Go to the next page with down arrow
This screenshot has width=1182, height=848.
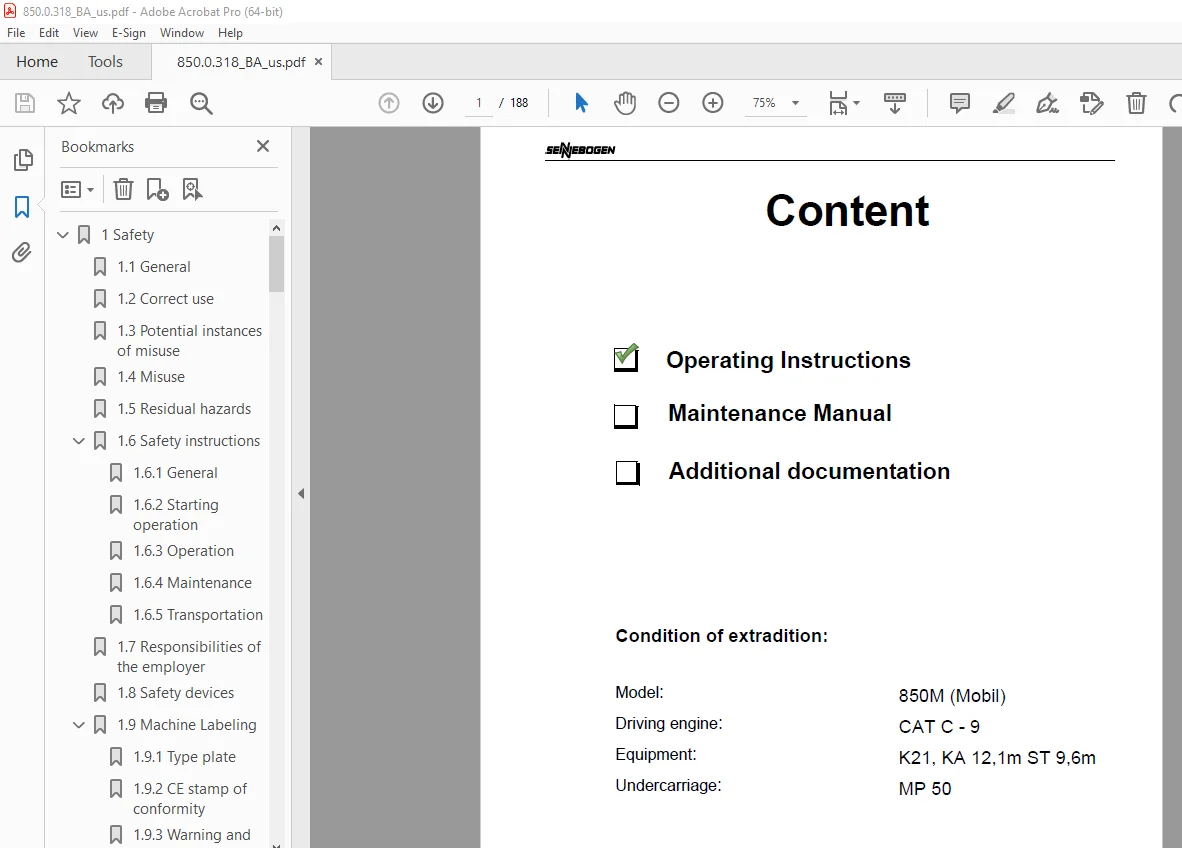(x=433, y=103)
